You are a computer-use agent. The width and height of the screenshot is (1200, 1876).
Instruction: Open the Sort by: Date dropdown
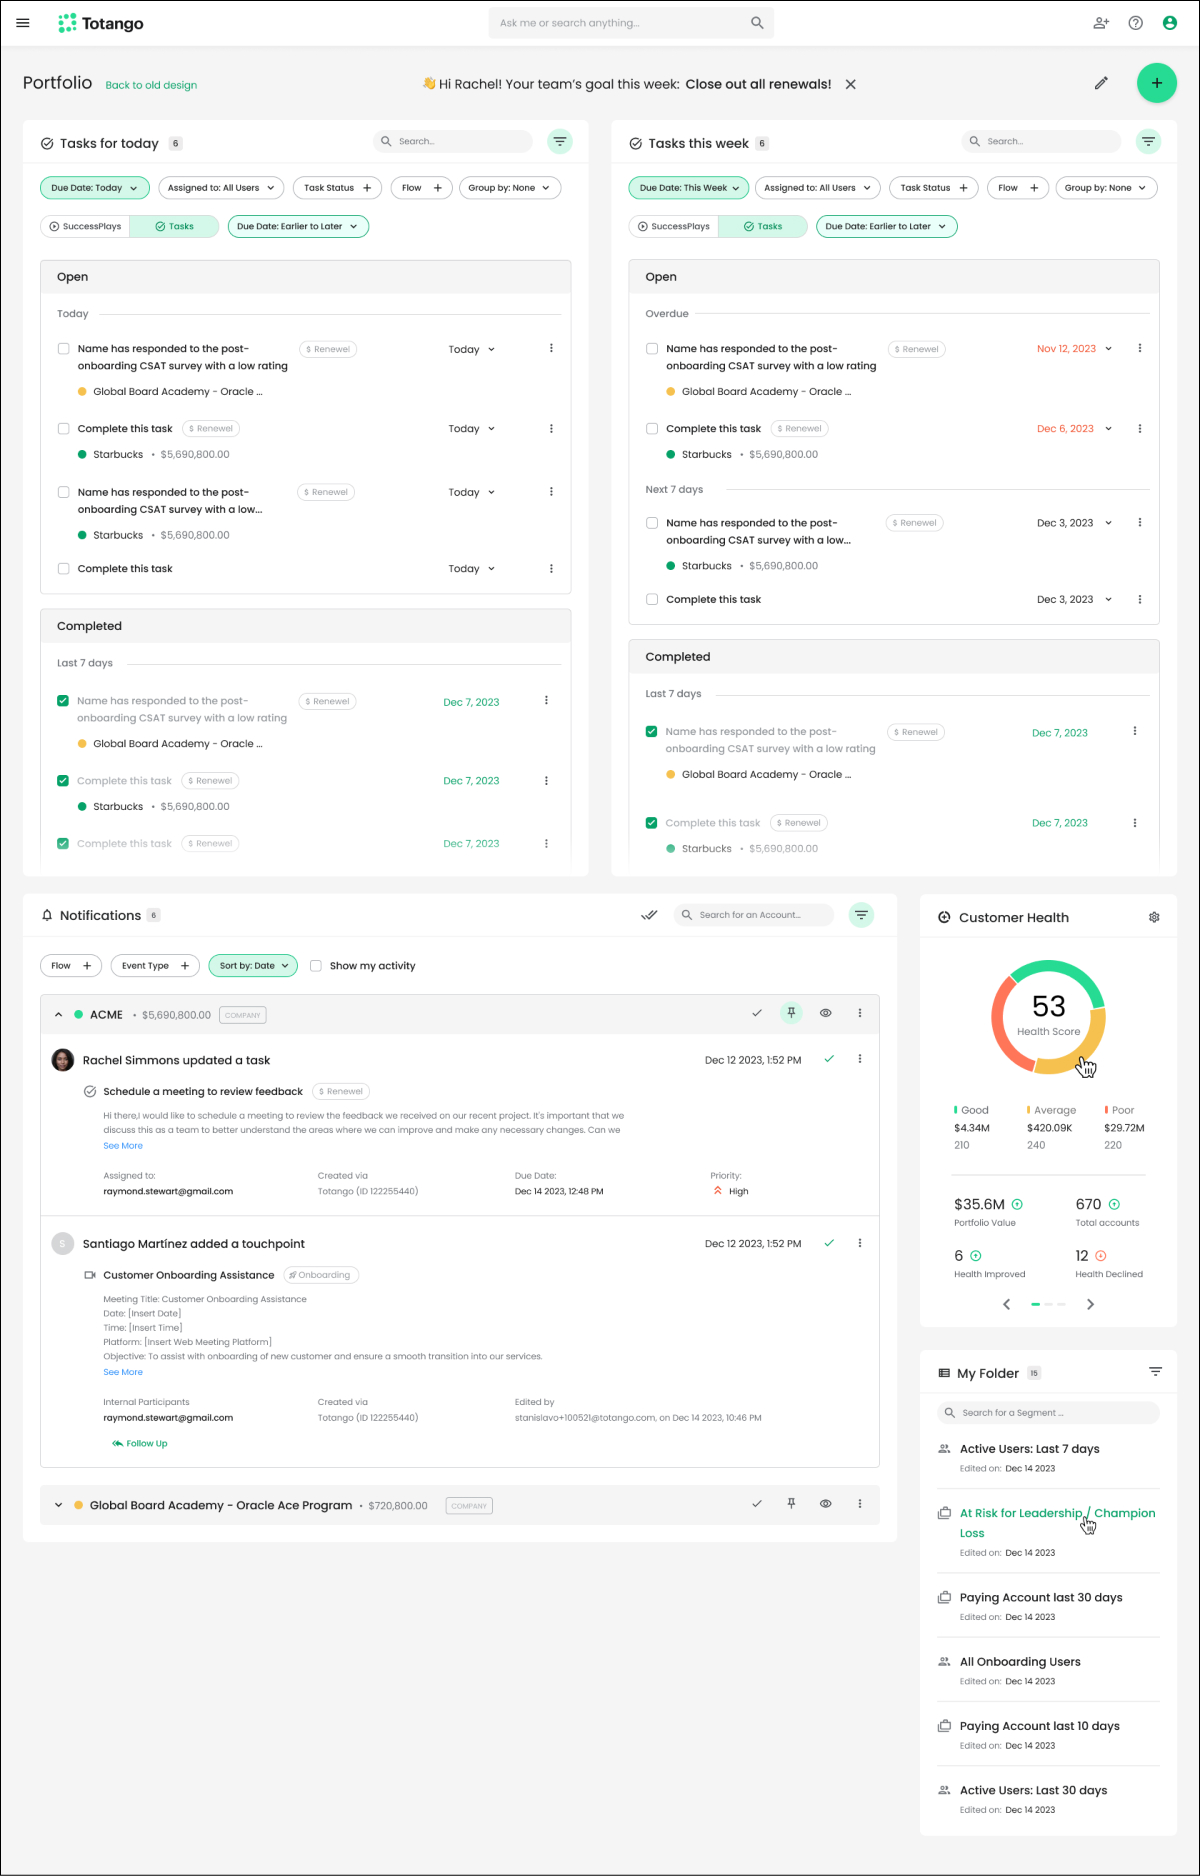(x=253, y=966)
